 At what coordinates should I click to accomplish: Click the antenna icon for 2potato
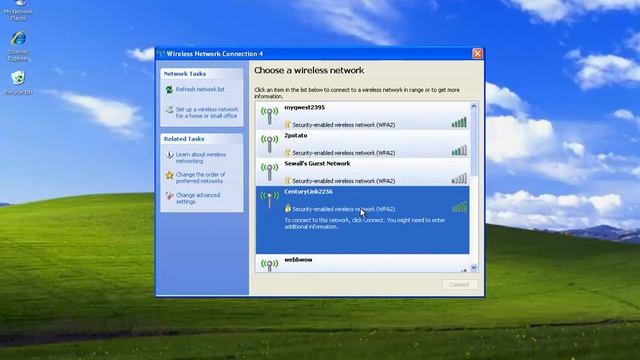[269, 144]
